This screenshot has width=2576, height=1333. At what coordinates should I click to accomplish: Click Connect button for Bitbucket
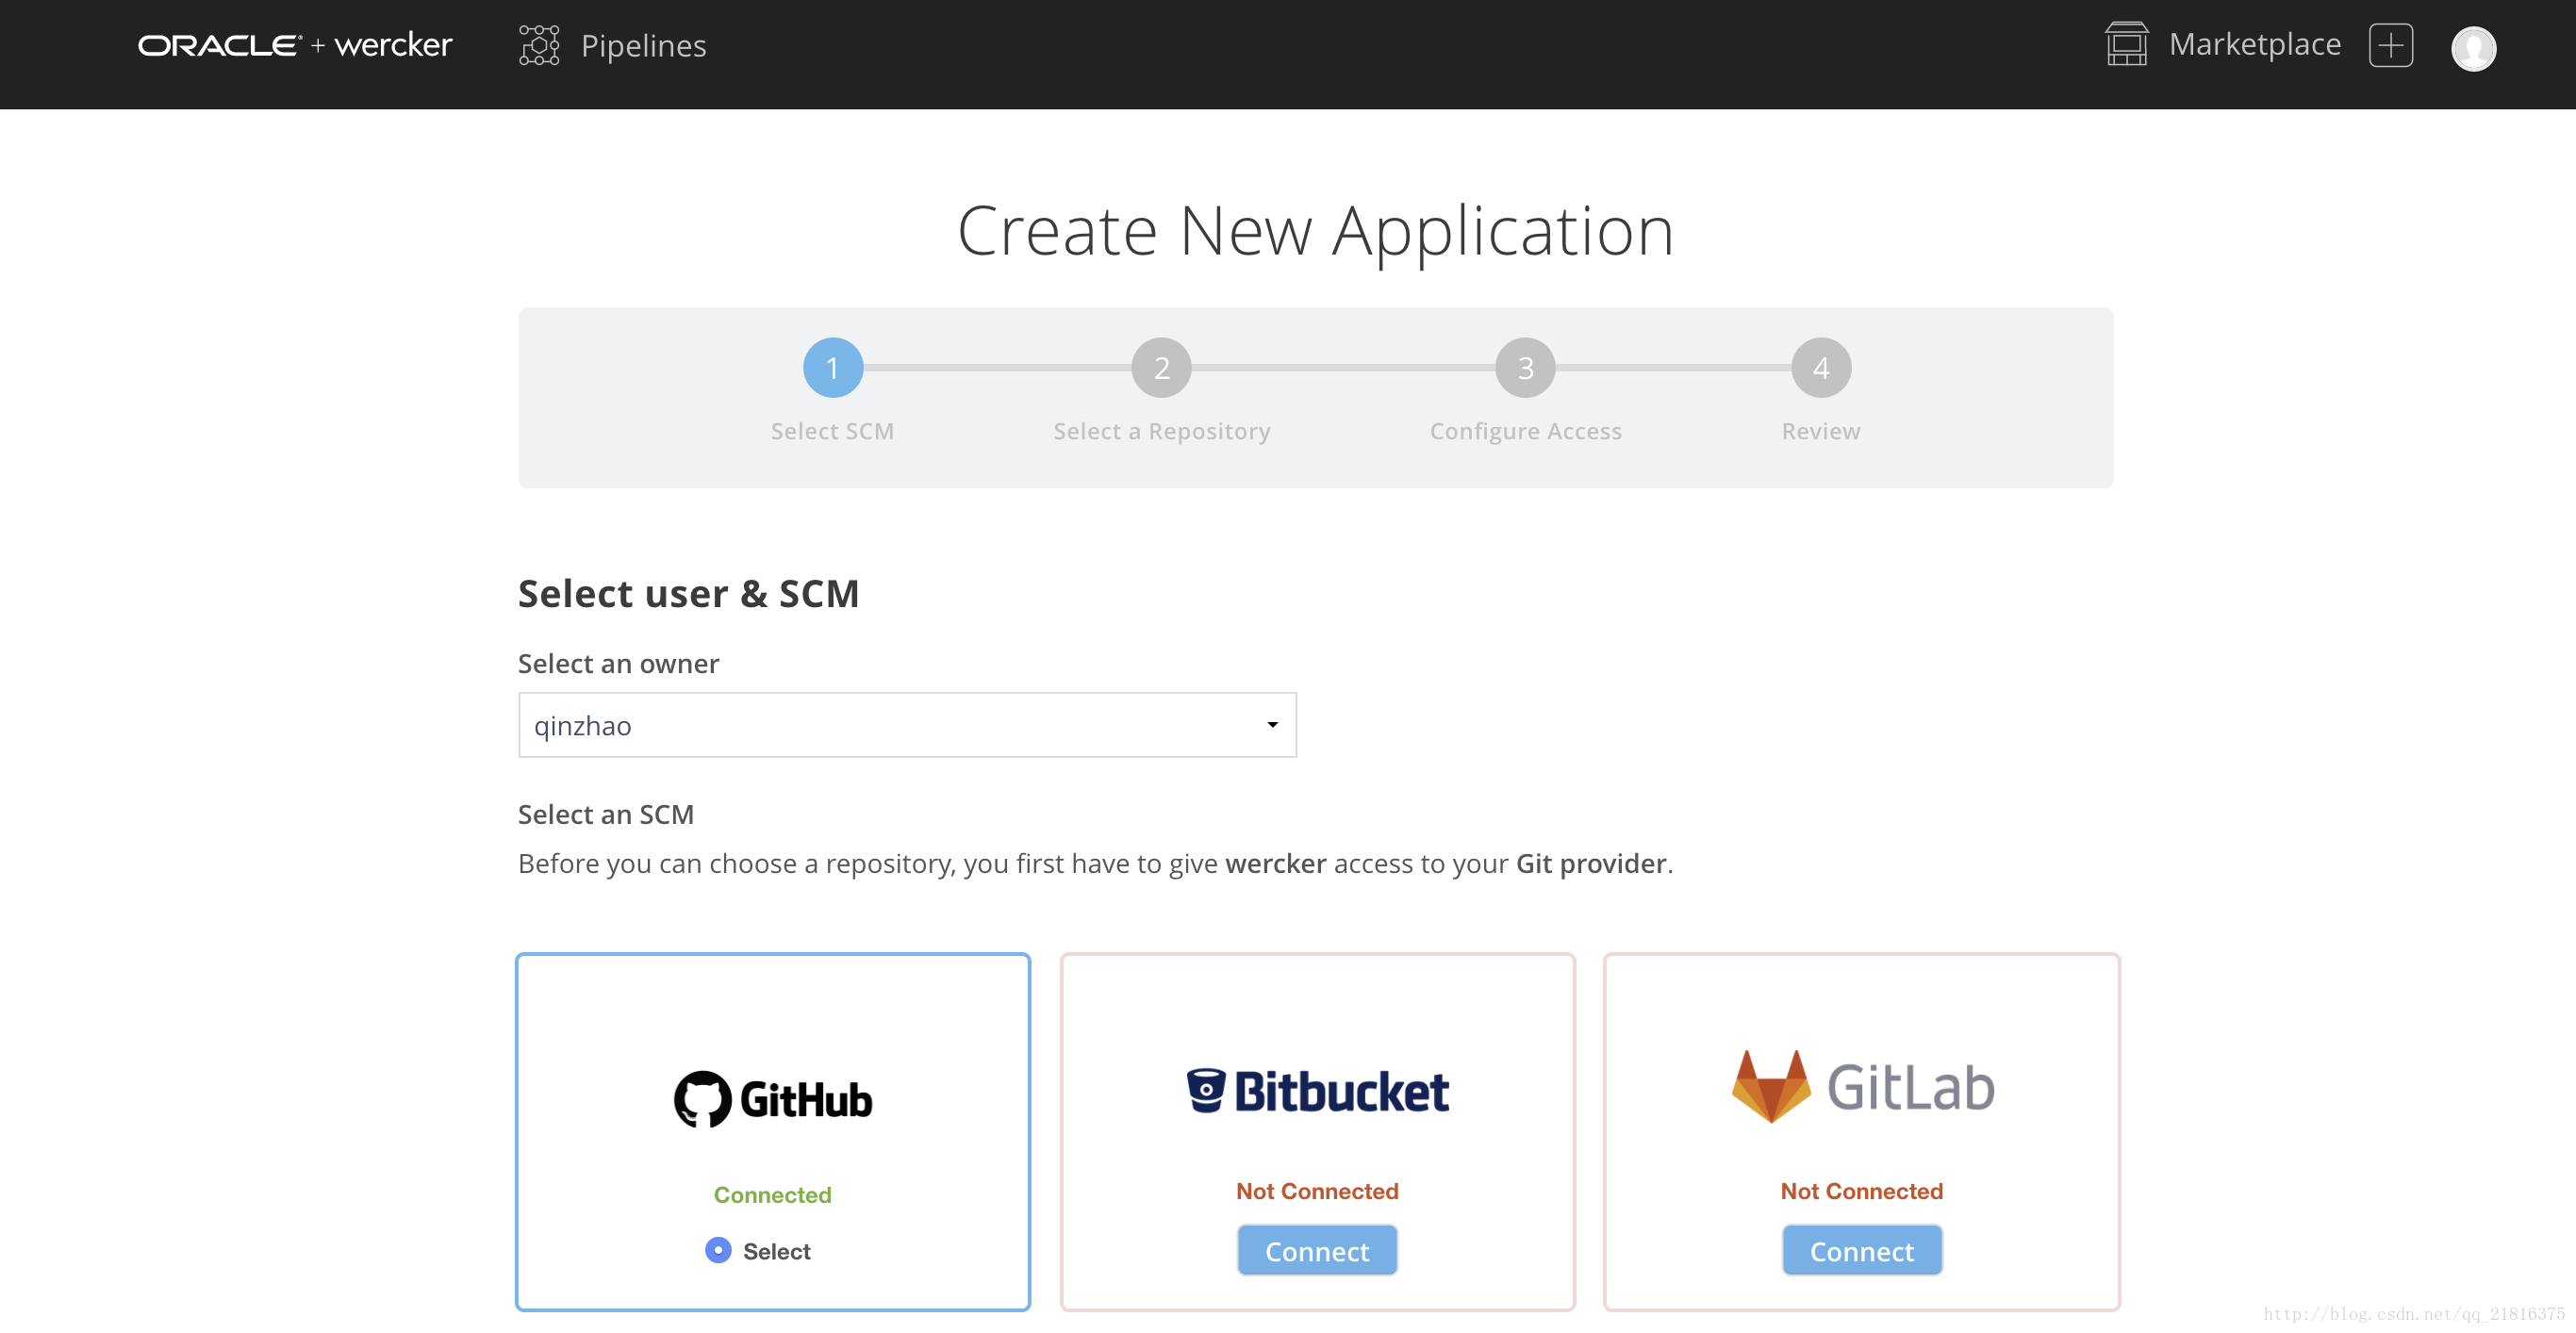tap(1318, 1250)
